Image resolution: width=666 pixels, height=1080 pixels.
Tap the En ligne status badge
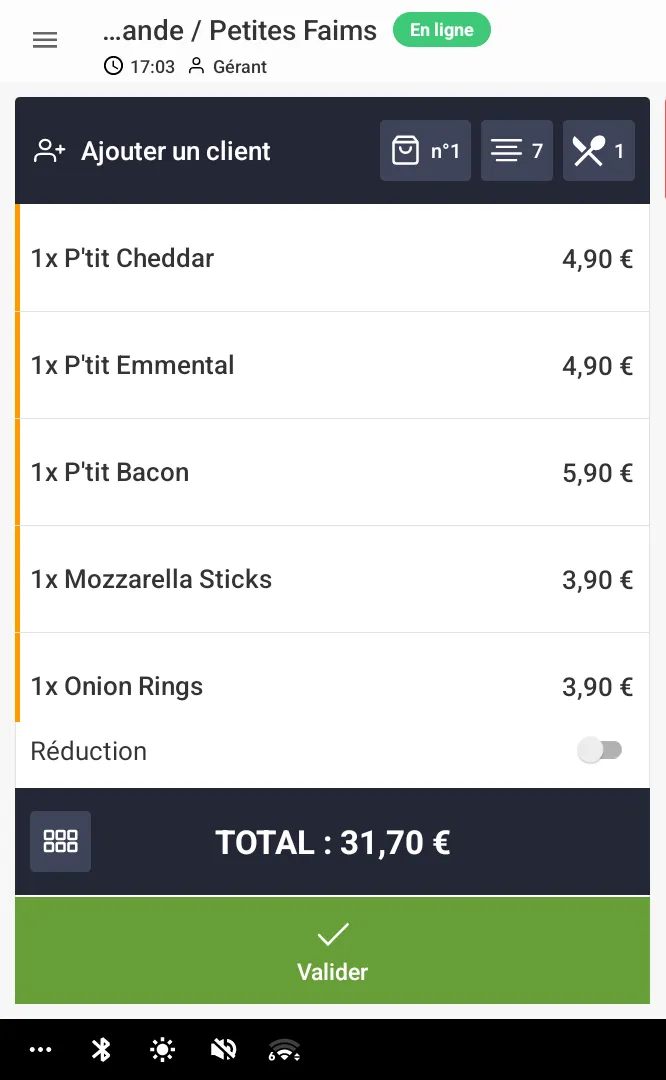pyautogui.click(x=441, y=30)
